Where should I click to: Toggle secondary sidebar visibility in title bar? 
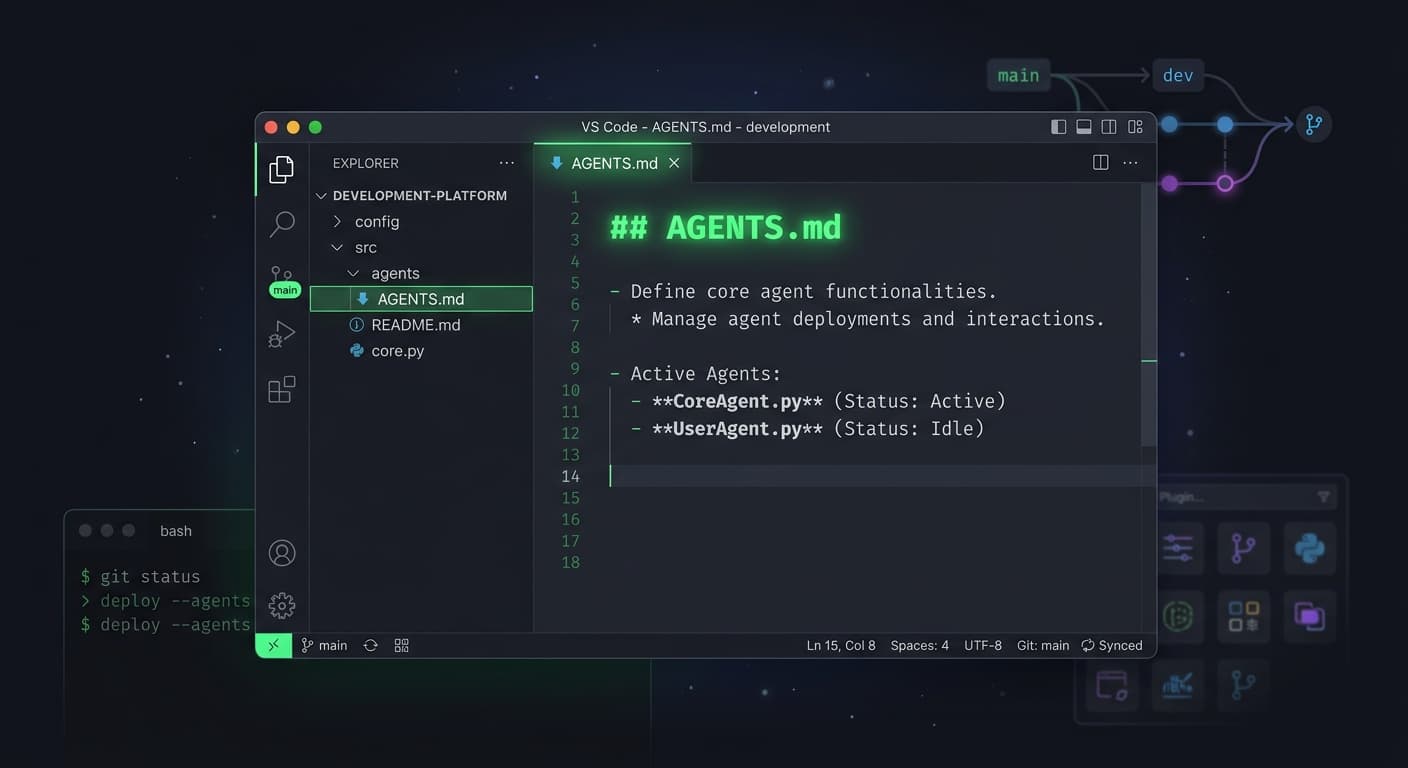[1109, 127]
